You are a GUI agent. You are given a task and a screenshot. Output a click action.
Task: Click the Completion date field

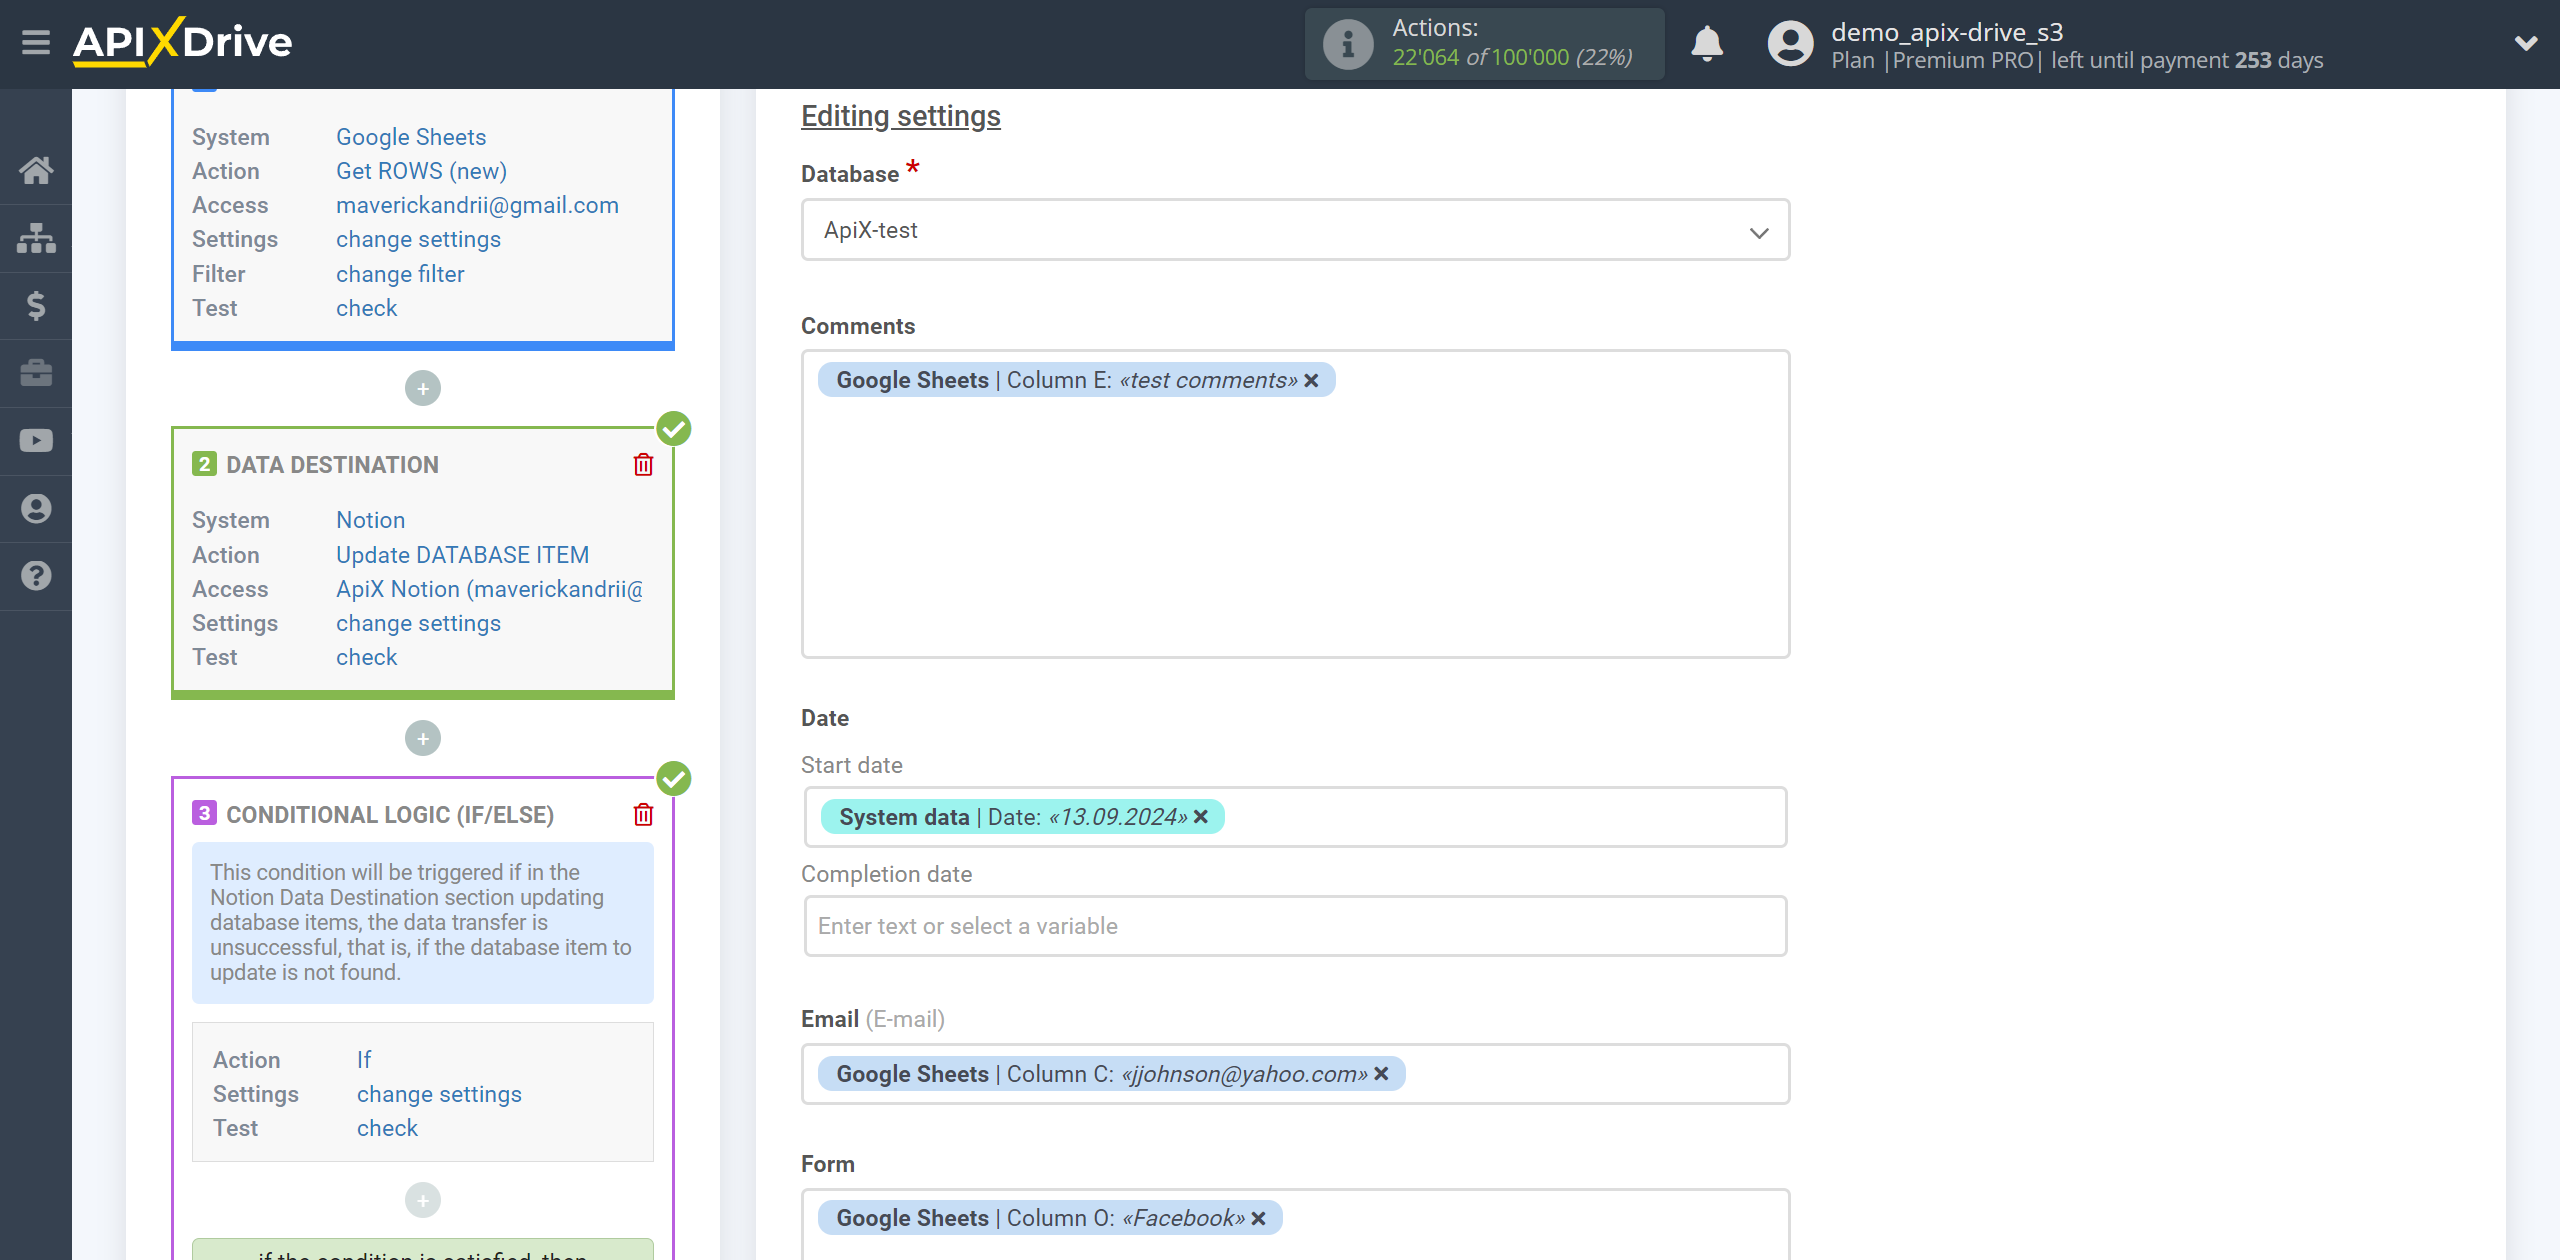[1295, 926]
